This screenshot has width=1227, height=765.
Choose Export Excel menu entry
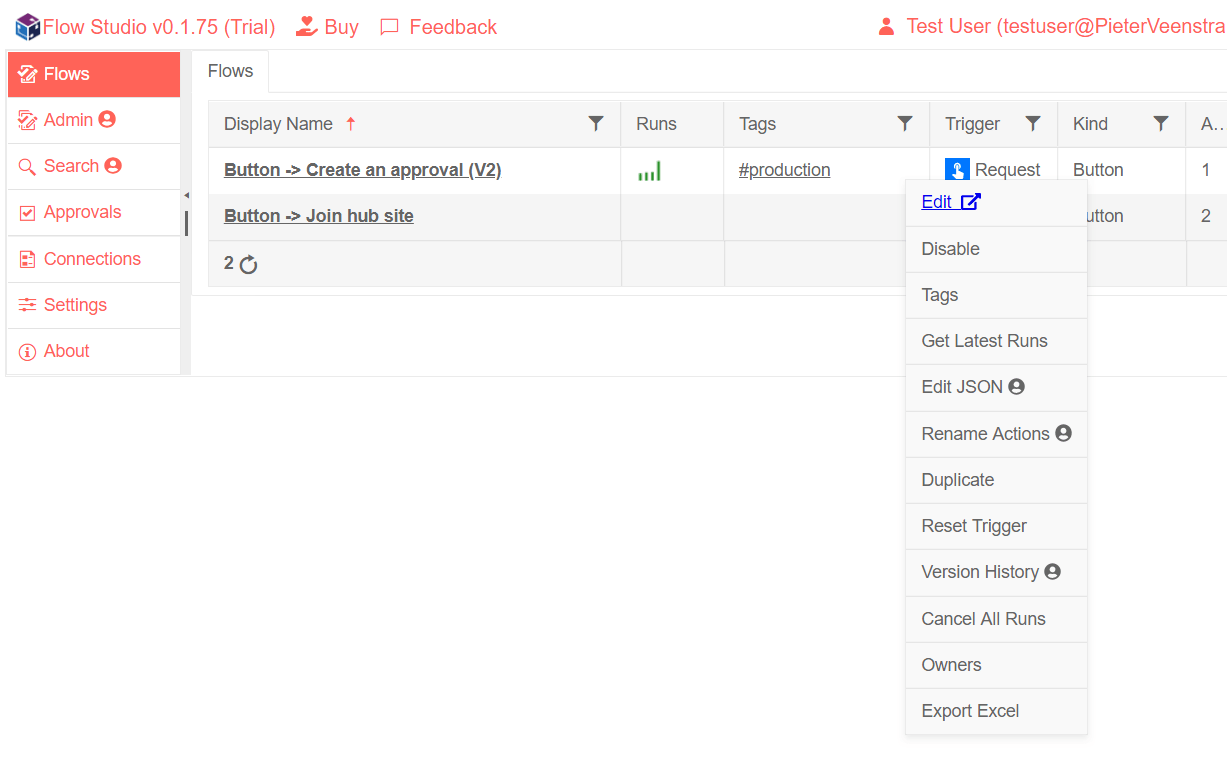click(x=996, y=711)
